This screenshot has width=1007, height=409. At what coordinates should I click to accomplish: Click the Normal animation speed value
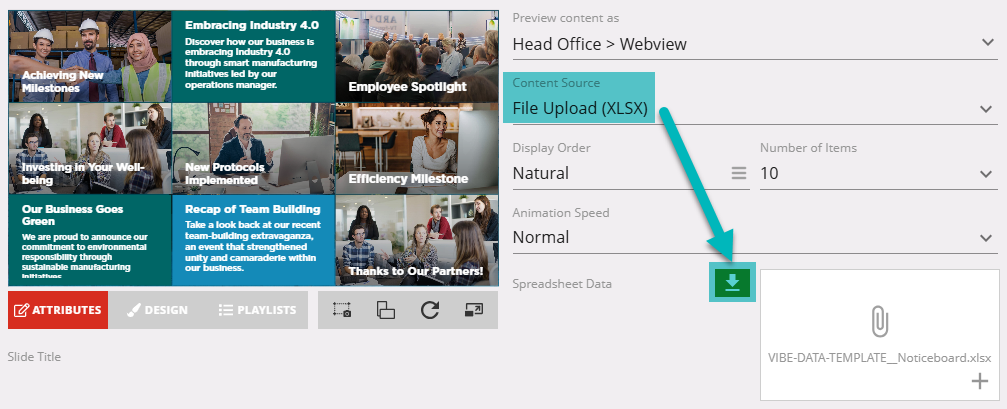(541, 238)
